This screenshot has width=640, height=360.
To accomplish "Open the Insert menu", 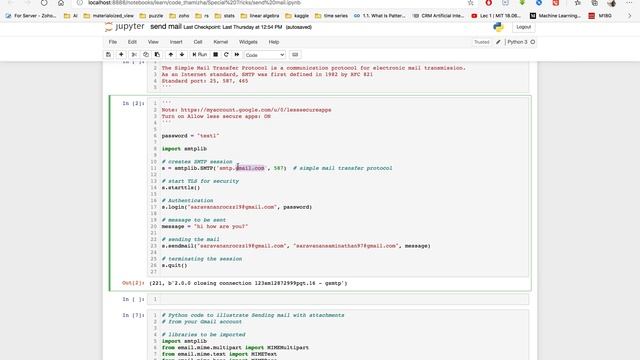I will [x=176, y=42].
